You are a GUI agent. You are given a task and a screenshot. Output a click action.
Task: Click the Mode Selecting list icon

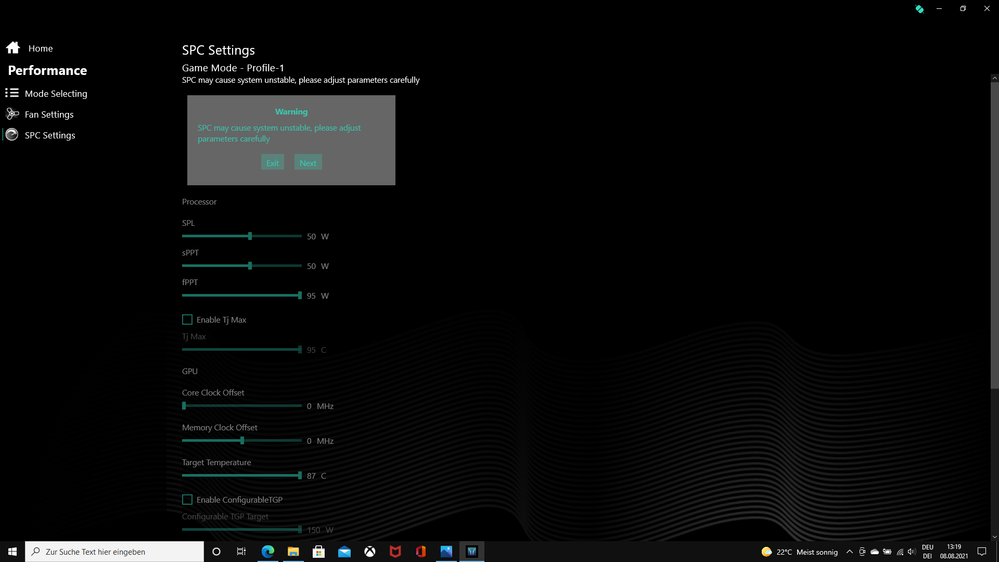point(11,93)
